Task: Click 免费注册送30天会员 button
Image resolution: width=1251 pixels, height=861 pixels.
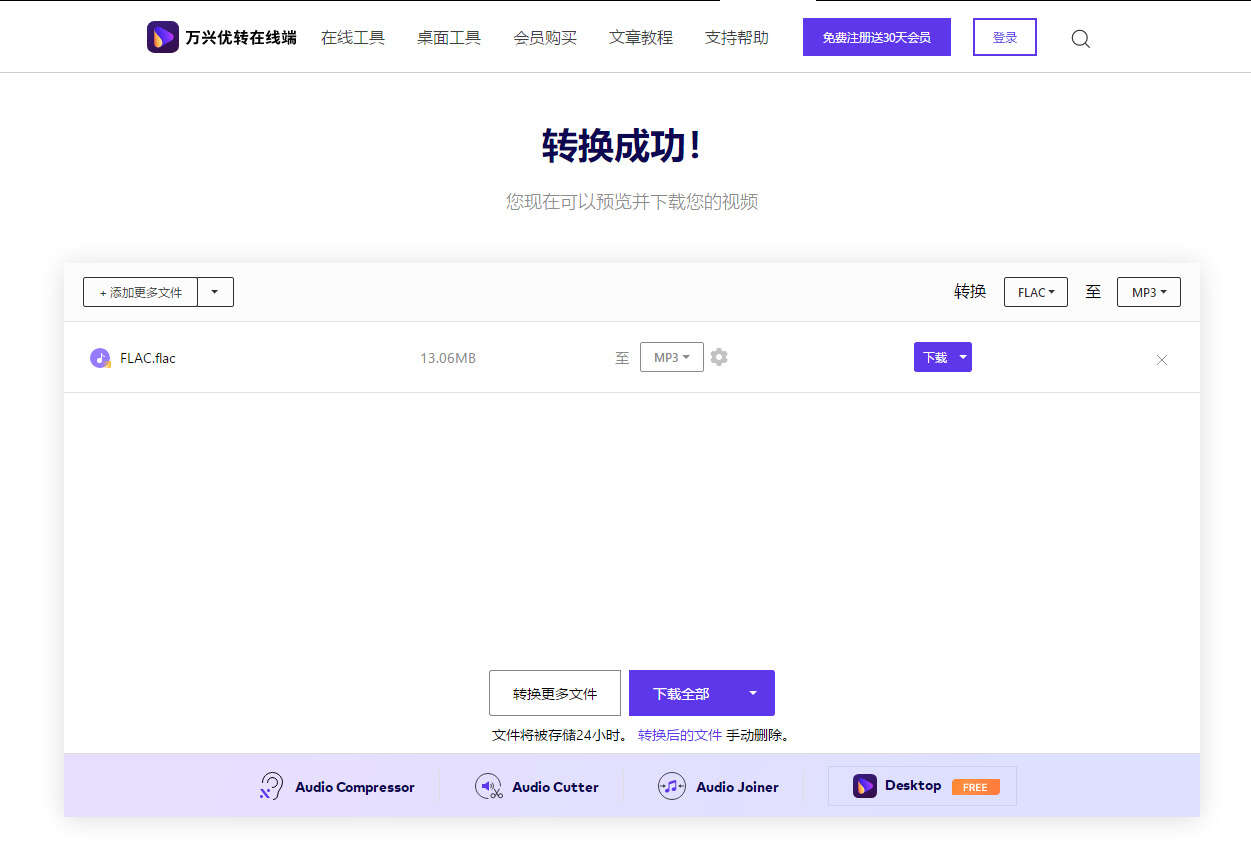Action: 877,37
